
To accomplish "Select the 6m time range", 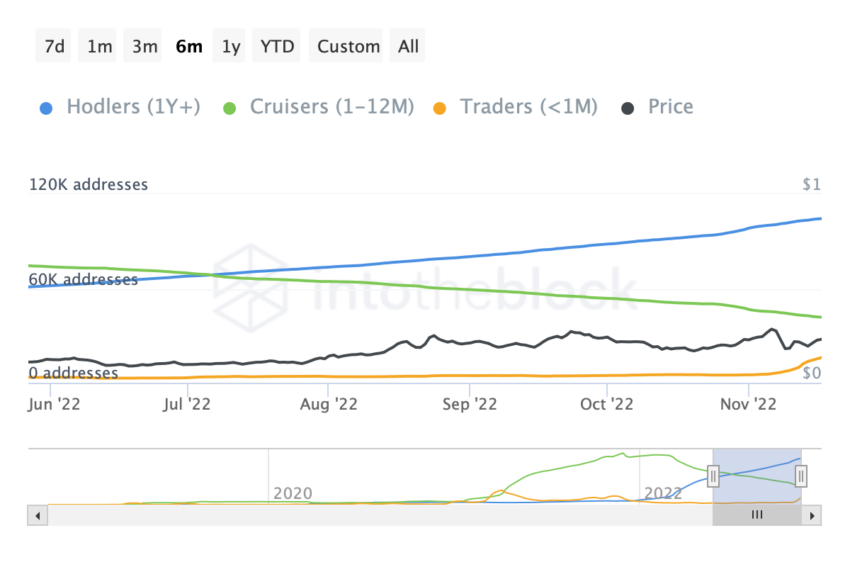I will click(188, 46).
